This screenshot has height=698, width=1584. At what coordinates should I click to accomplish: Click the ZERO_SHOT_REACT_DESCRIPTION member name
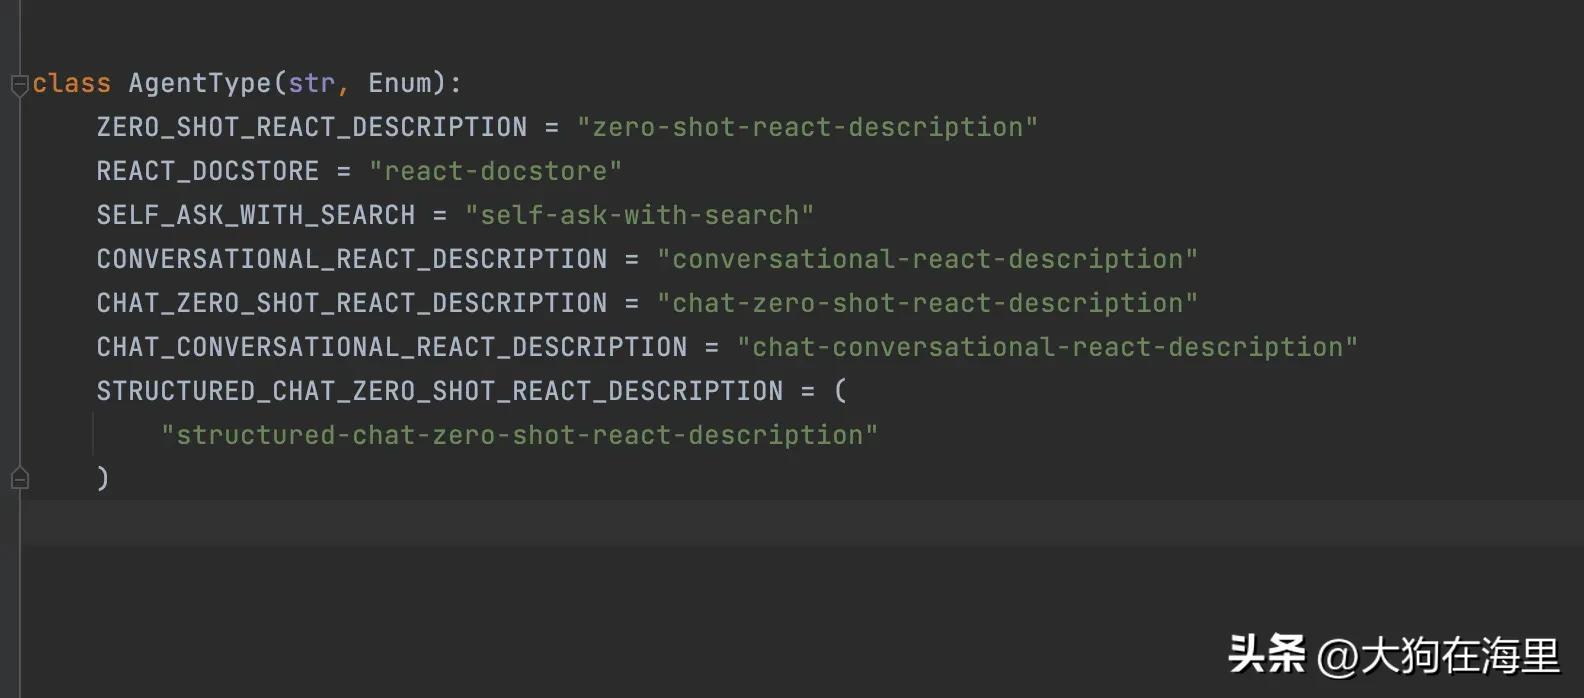[x=311, y=127]
